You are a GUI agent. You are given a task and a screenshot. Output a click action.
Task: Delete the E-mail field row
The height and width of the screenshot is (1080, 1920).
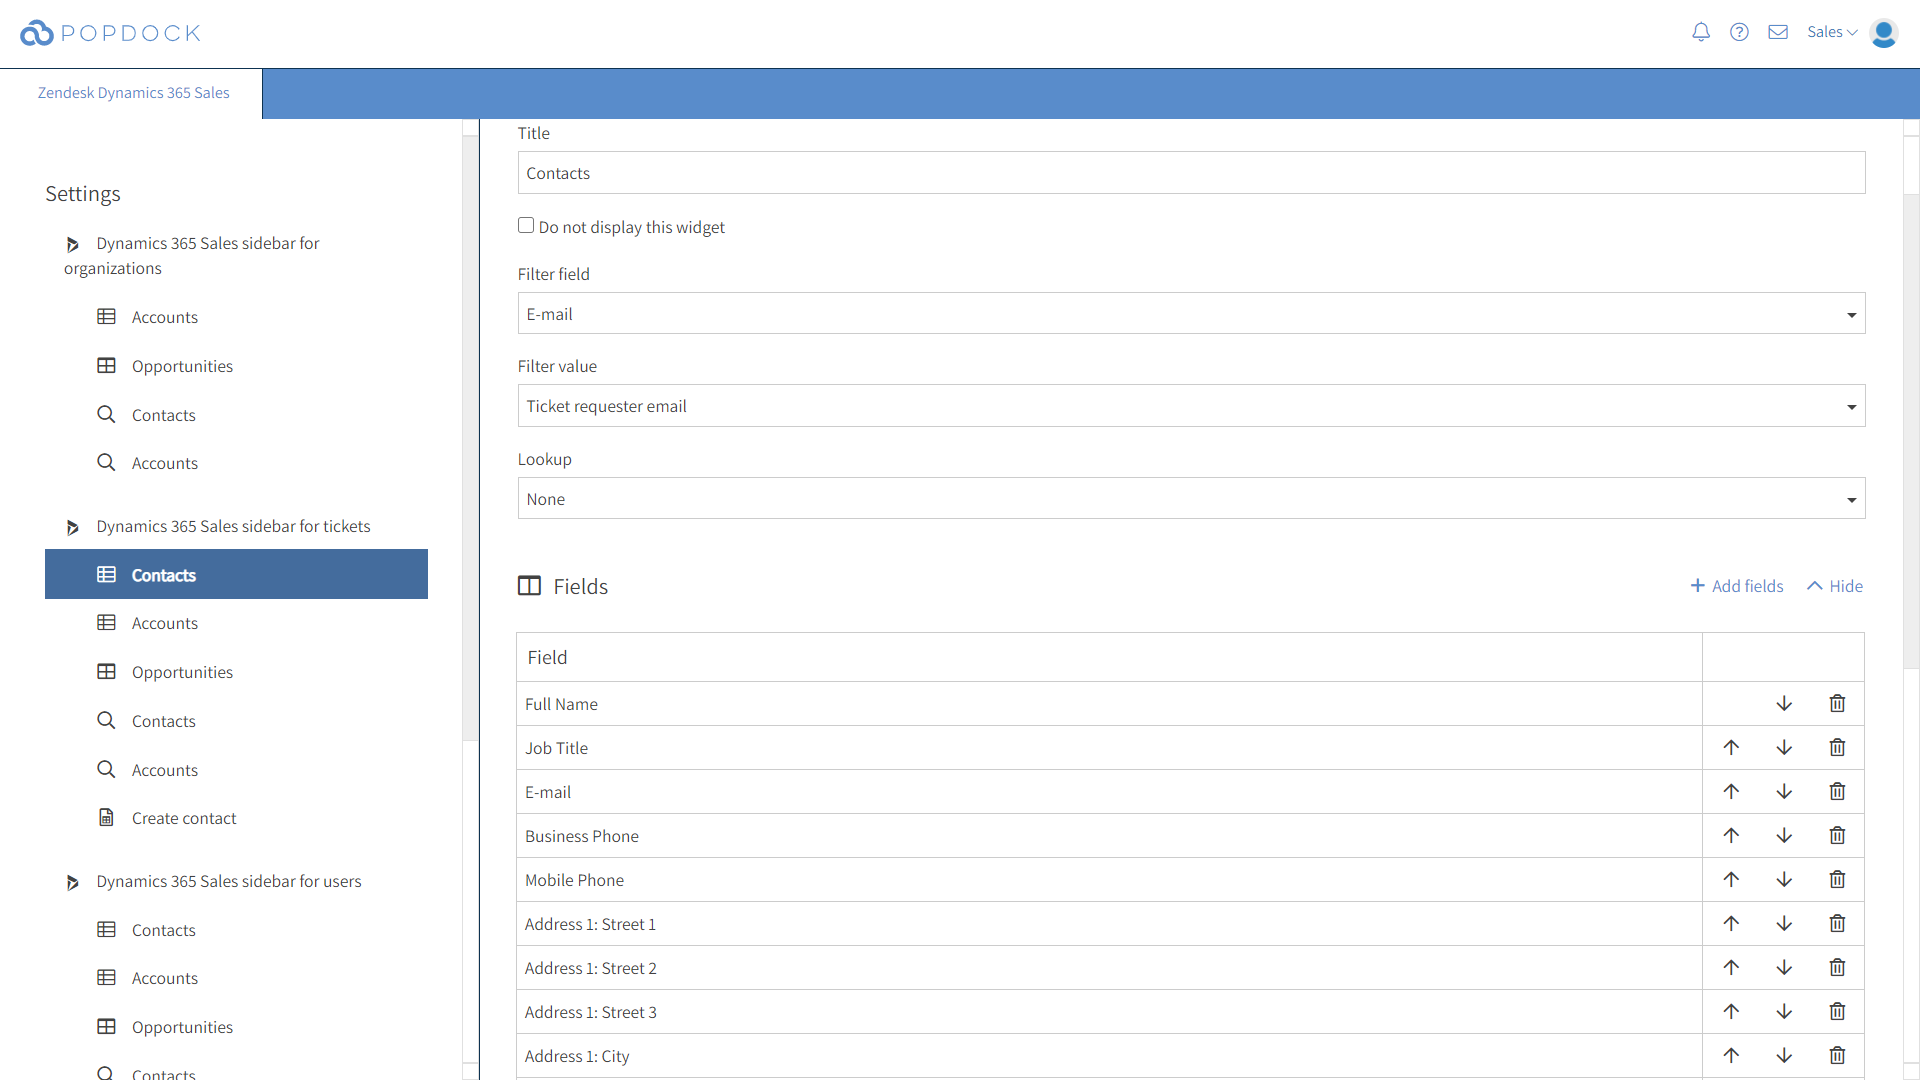1837,792
